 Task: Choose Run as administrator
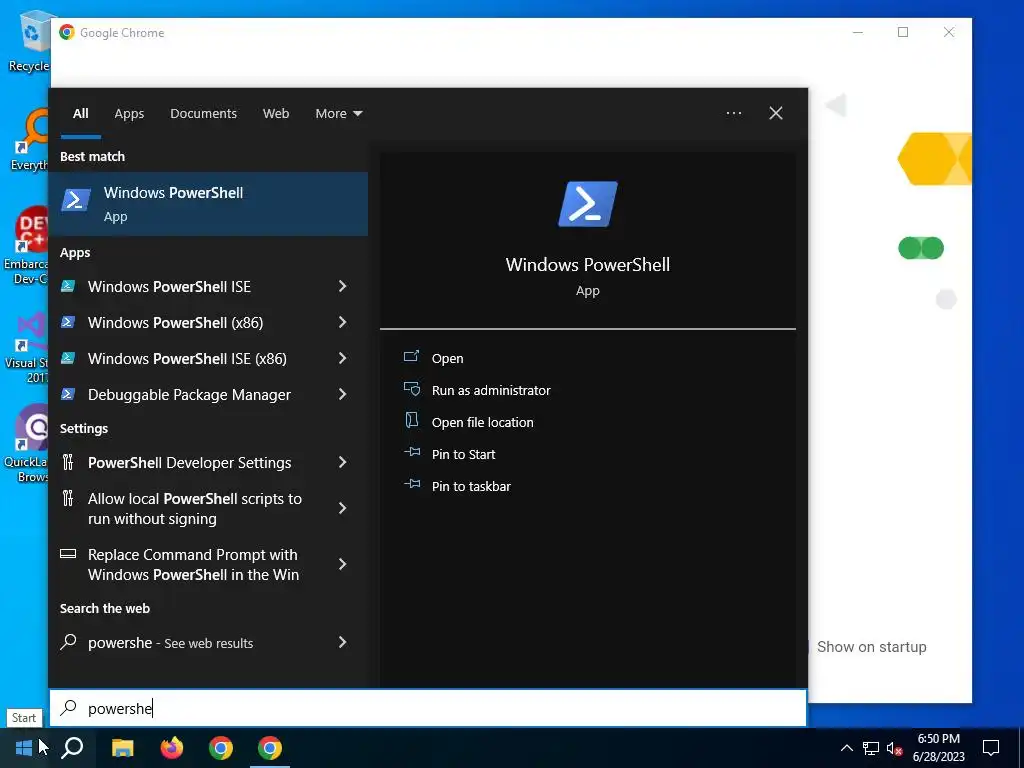tap(491, 390)
